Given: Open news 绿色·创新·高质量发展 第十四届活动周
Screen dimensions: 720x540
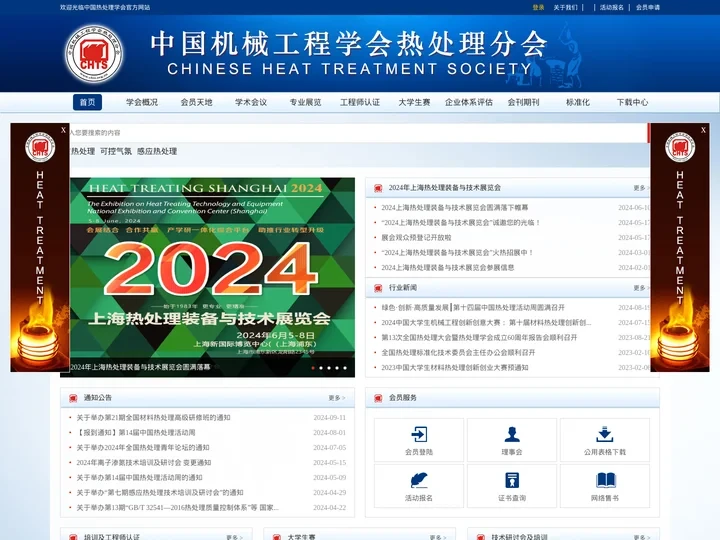Looking at the screenshot, I should (x=473, y=308).
